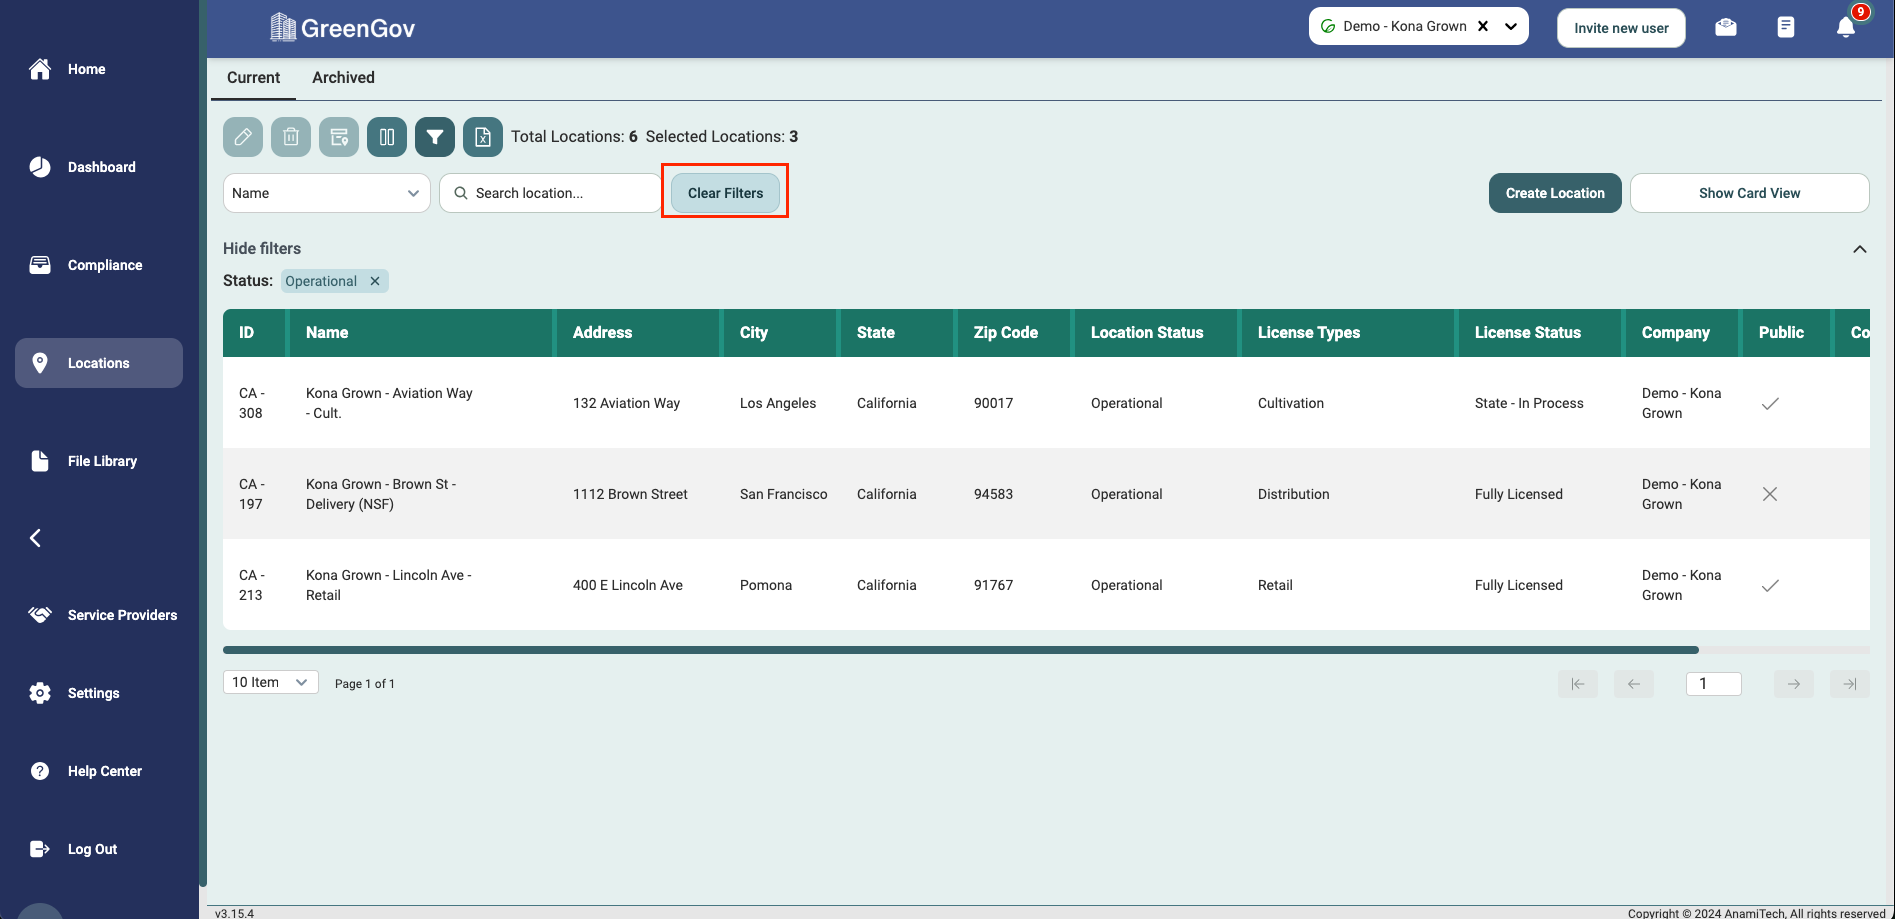Viewport: 1895px width, 919px height.
Task: Click the Hide filters label
Action: (262, 249)
